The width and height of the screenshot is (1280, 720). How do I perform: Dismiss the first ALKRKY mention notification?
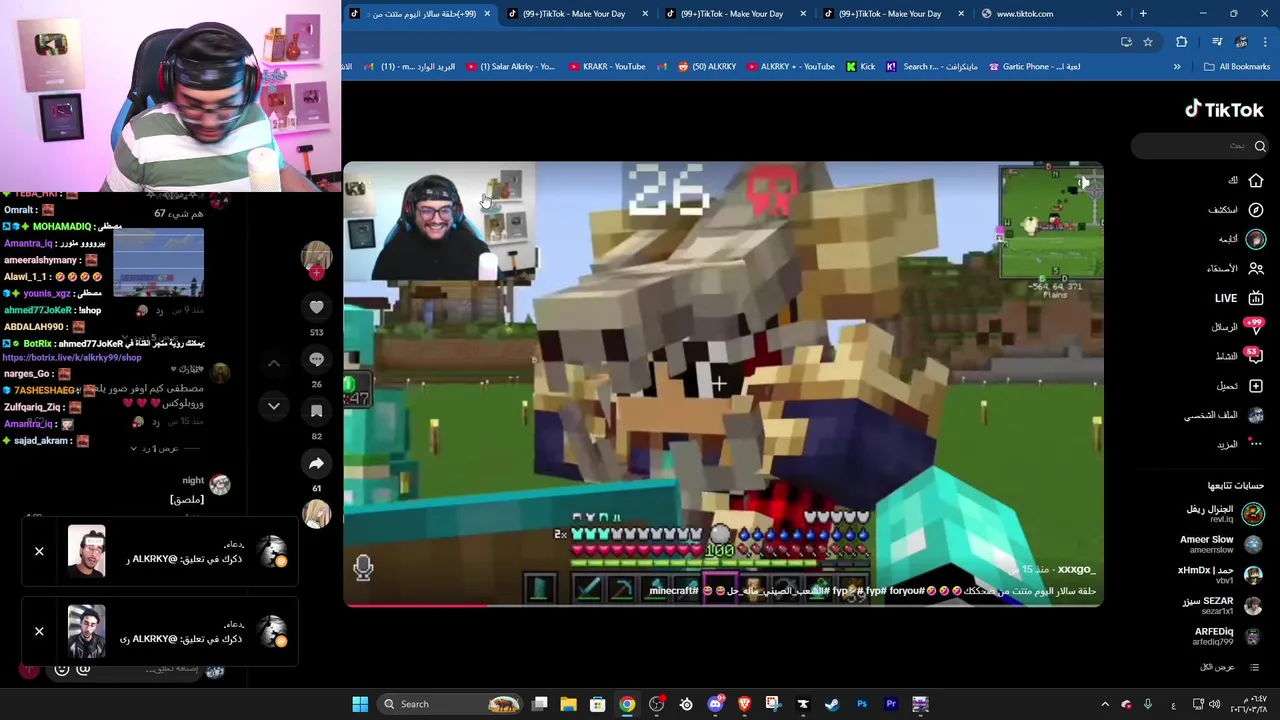pyautogui.click(x=39, y=551)
